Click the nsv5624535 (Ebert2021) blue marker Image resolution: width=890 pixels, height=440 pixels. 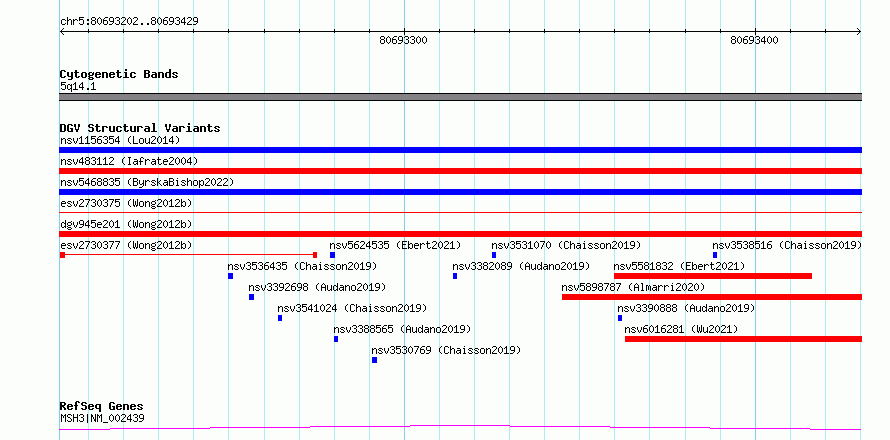point(333,255)
